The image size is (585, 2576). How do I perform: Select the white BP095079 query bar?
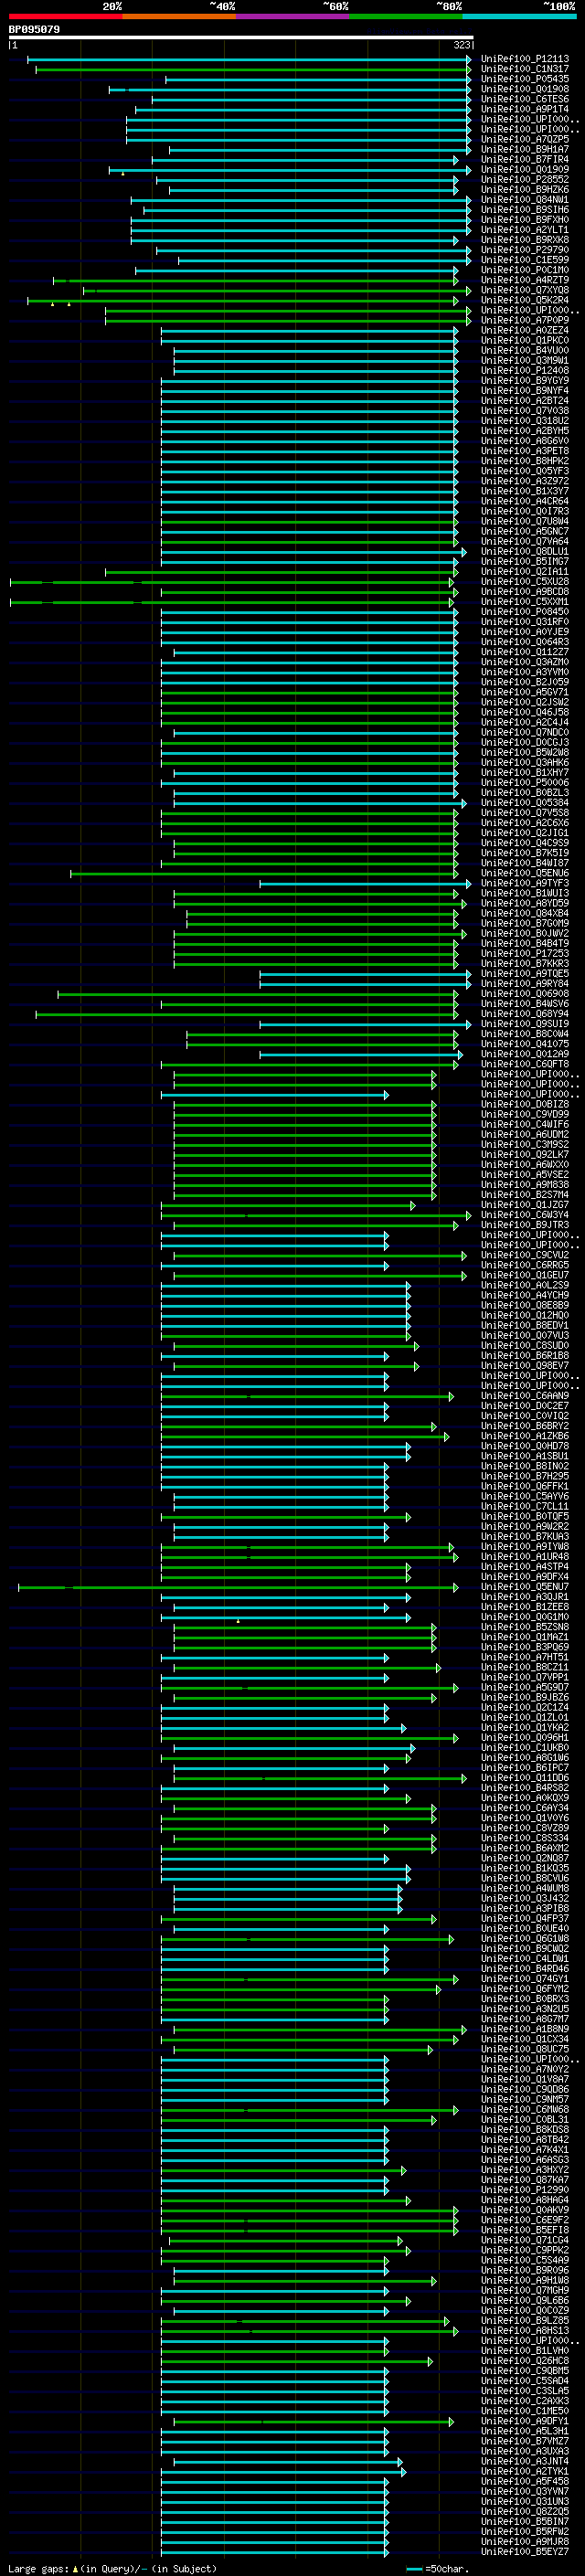(241, 38)
